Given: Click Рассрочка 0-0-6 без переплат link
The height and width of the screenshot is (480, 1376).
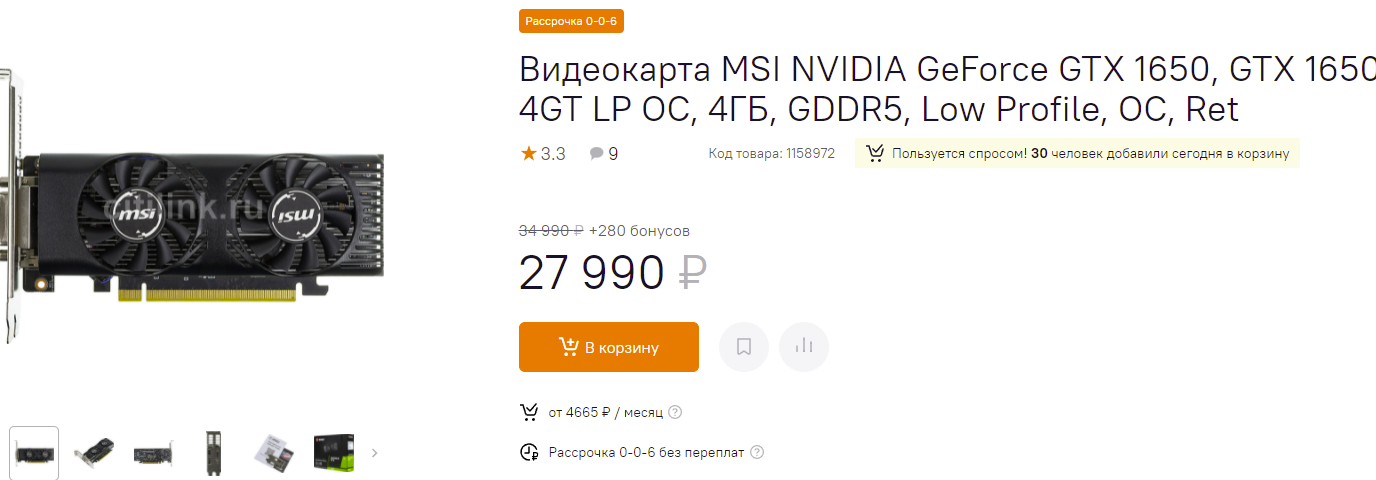Looking at the screenshot, I should pos(646,452).
